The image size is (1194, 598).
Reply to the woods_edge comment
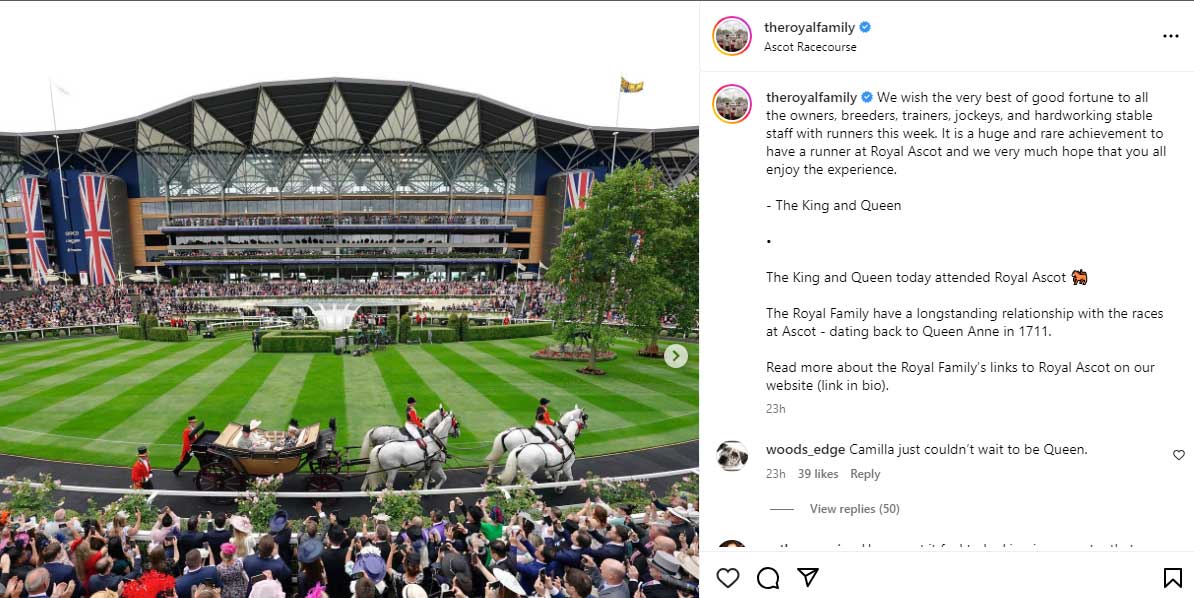[865, 474]
